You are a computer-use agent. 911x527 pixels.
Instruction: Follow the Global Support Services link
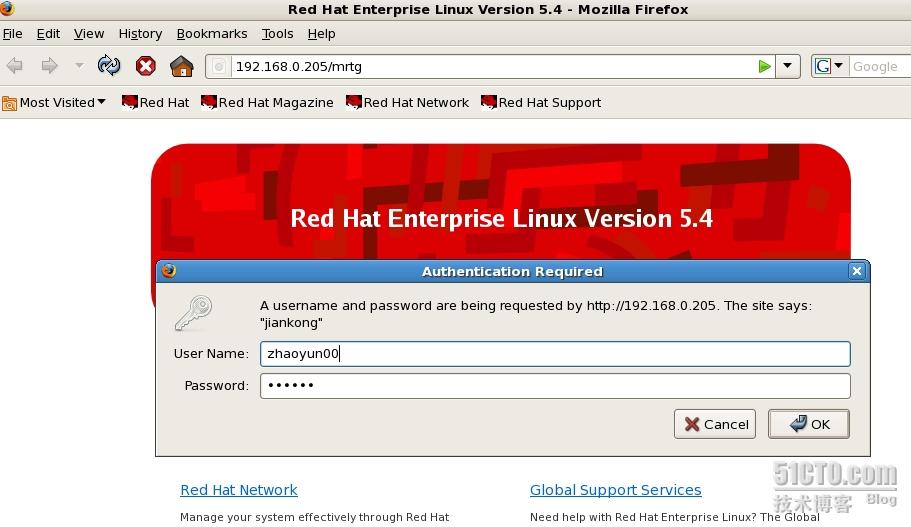click(615, 490)
